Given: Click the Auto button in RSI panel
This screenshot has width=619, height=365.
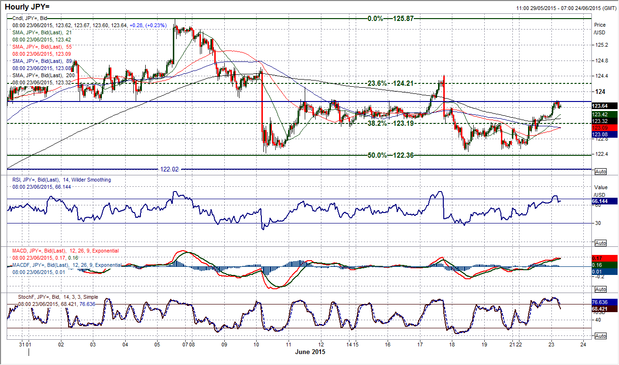Looking at the screenshot, I should pyautogui.click(x=600, y=242).
